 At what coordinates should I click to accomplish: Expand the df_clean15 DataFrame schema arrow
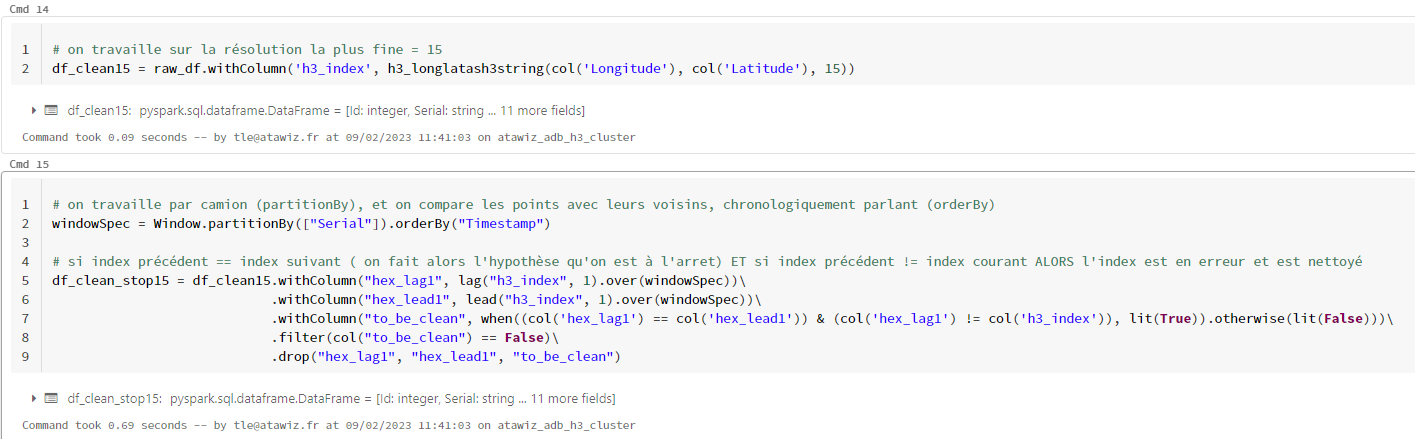tap(34, 110)
